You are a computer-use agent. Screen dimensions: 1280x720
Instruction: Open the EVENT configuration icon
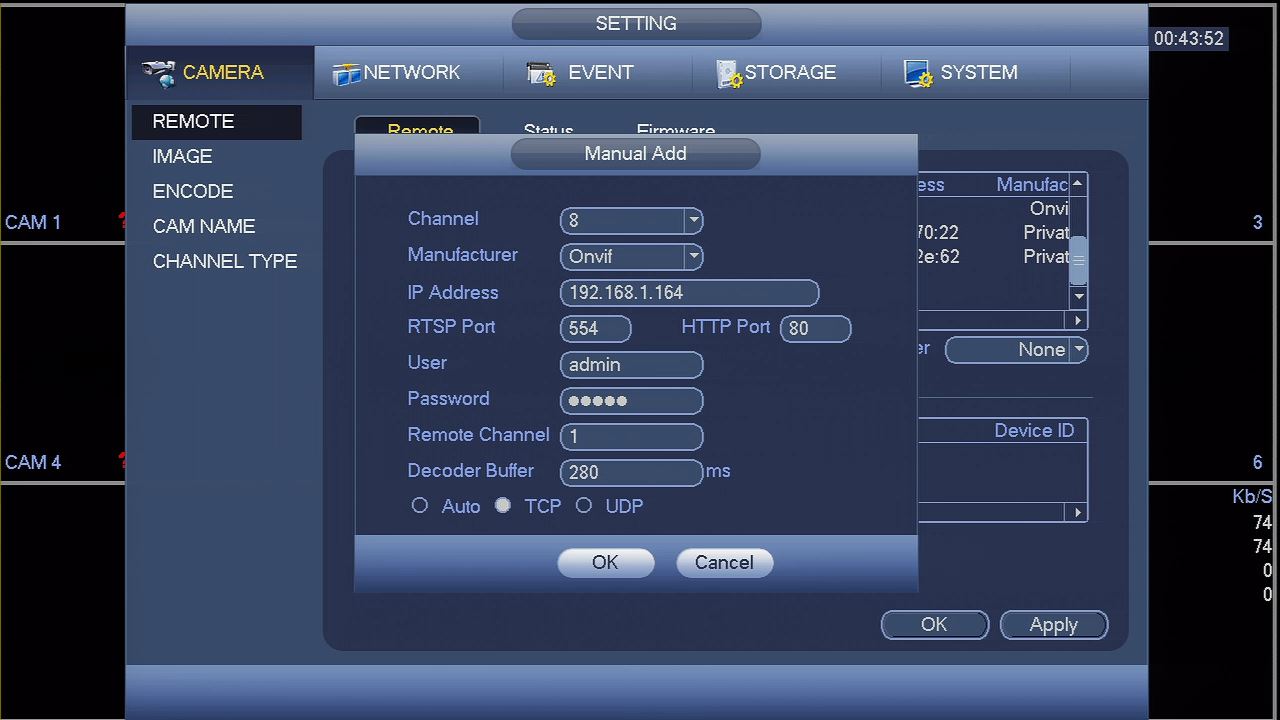540,71
